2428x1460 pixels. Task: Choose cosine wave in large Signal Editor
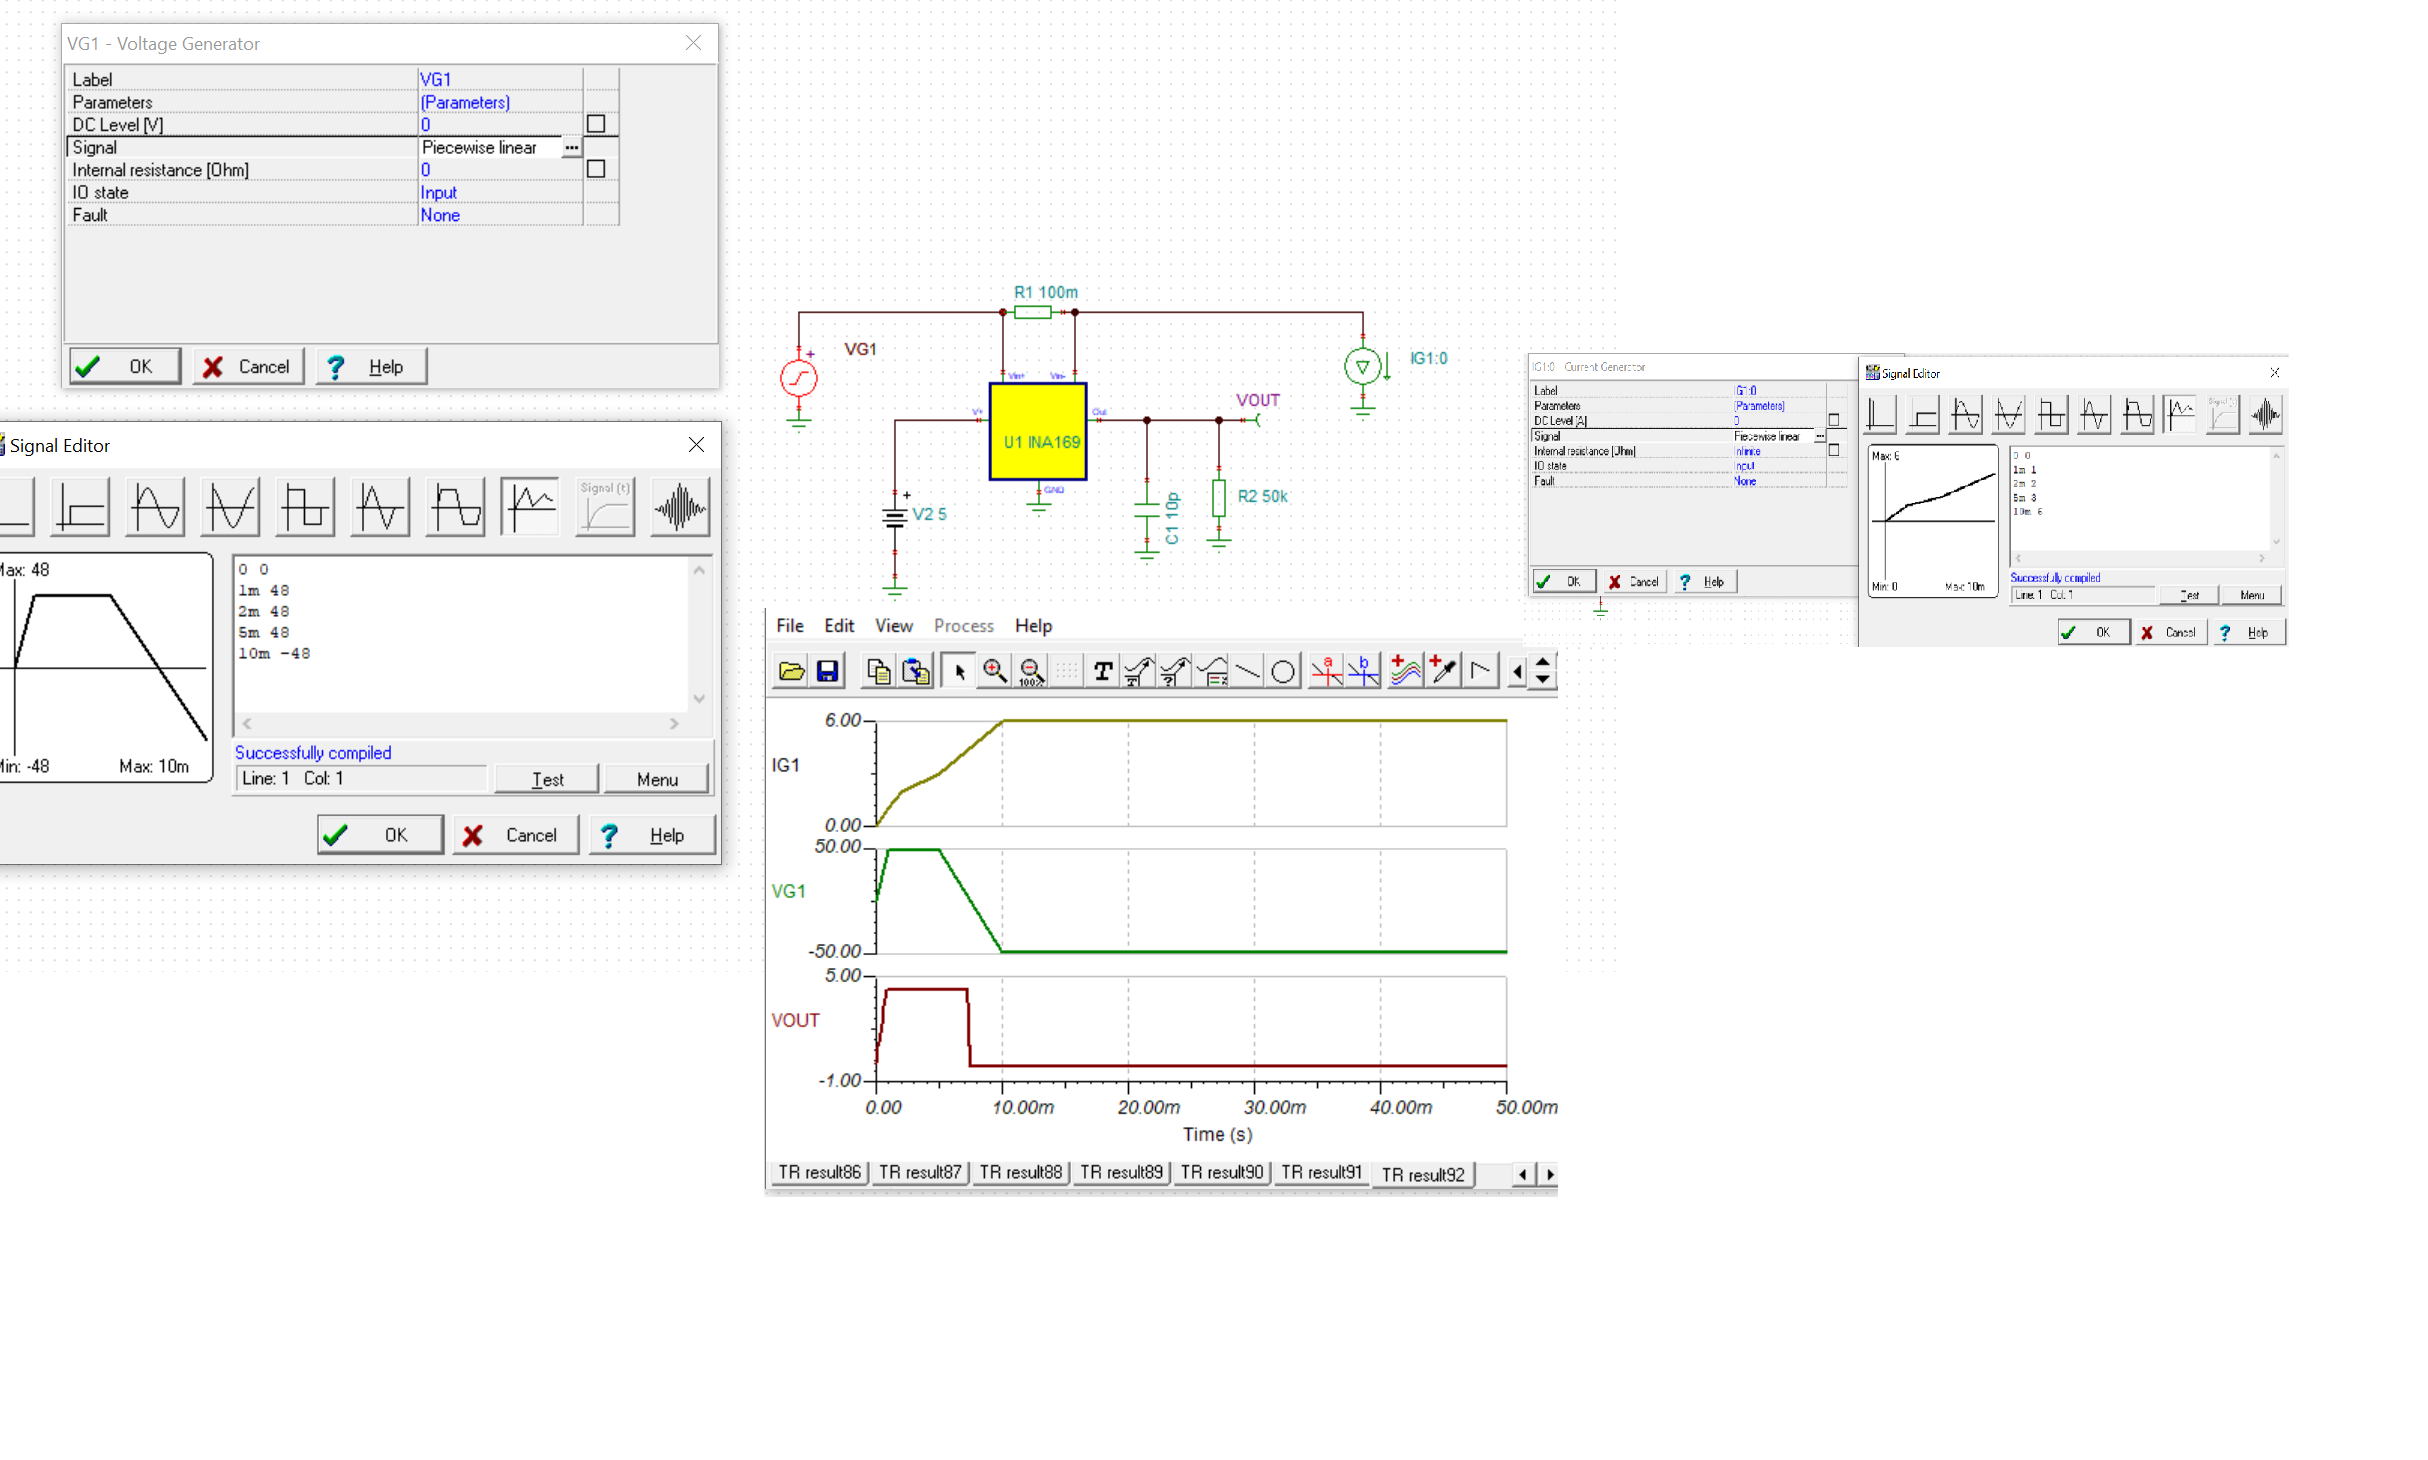[x=231, y=507]
